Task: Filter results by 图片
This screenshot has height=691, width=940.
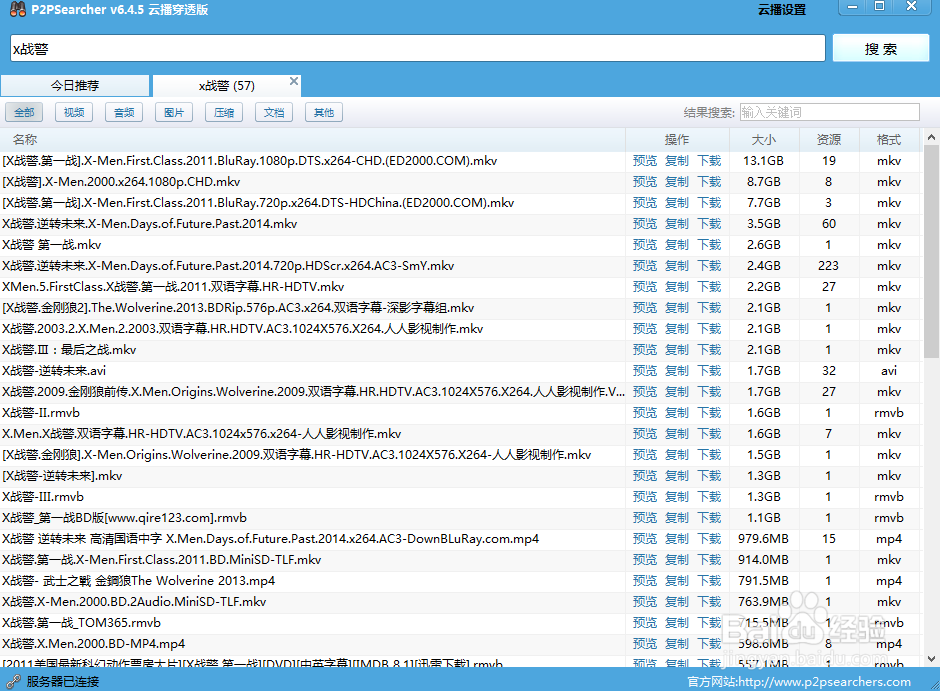Action: pyautogui.click(x=174, y=112)
